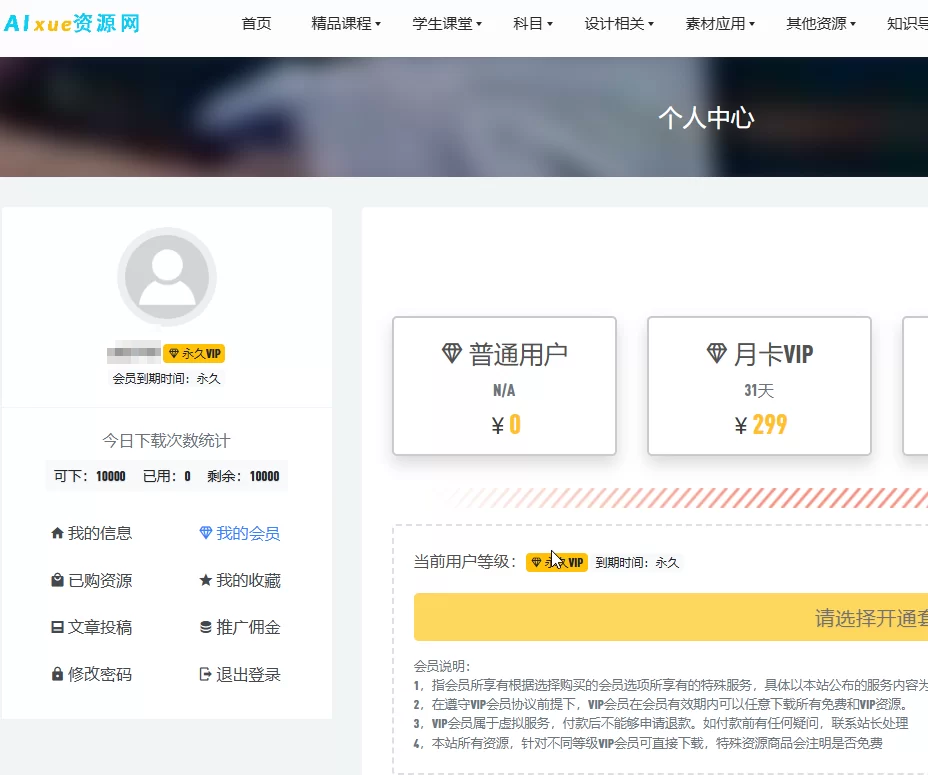The image size is (928, 775).
Task: Click the 会员到期时间: 永久 text
Action: pyautogui.click(x=166, y=378)
